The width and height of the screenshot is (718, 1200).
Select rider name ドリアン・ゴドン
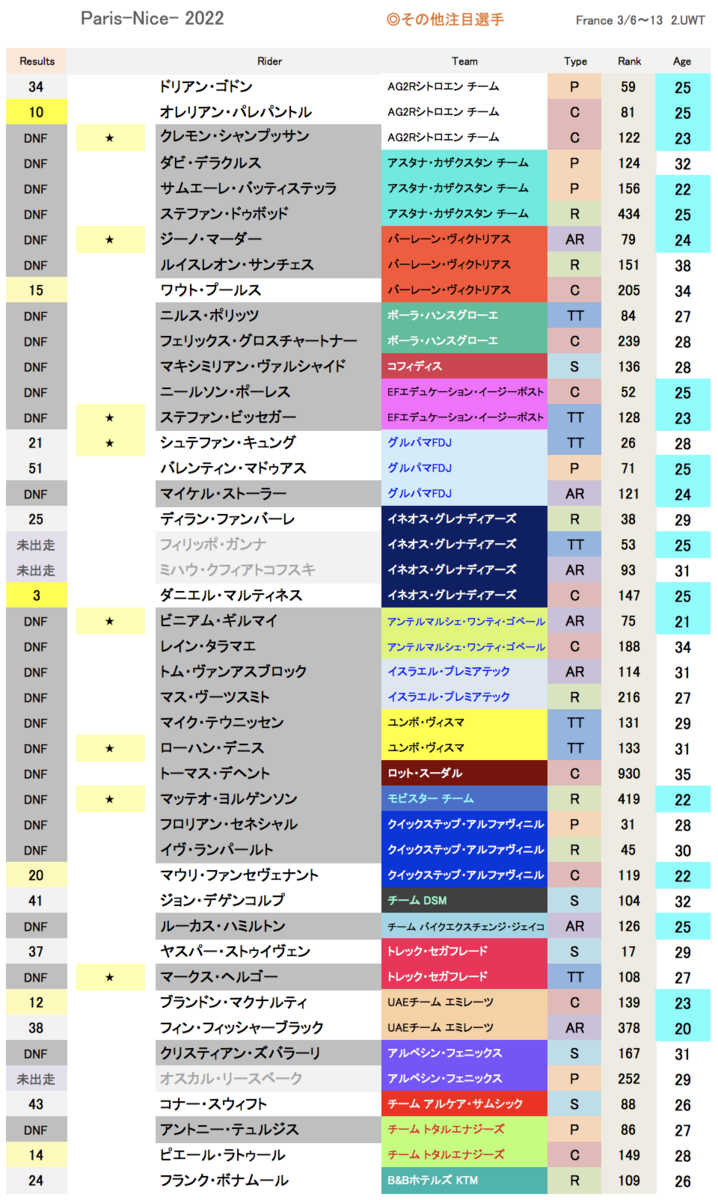[206, 87]
